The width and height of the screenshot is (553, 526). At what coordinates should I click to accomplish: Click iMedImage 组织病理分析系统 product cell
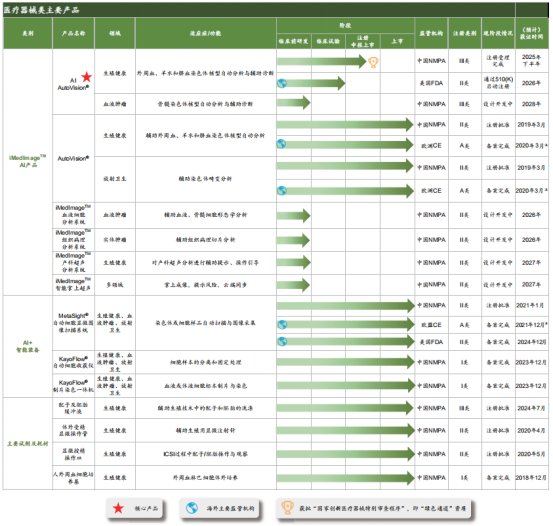(73, 240)
